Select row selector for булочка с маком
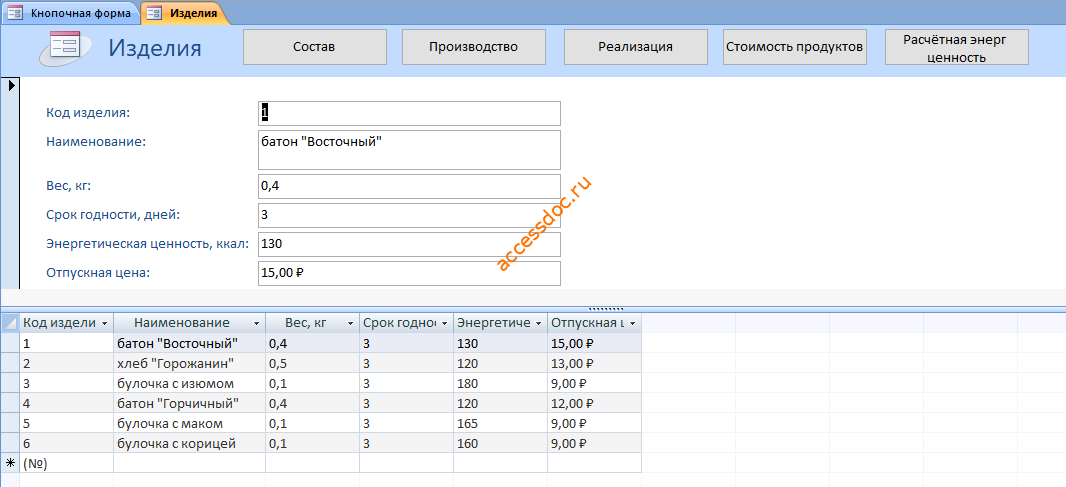 [x=10, y=423]
